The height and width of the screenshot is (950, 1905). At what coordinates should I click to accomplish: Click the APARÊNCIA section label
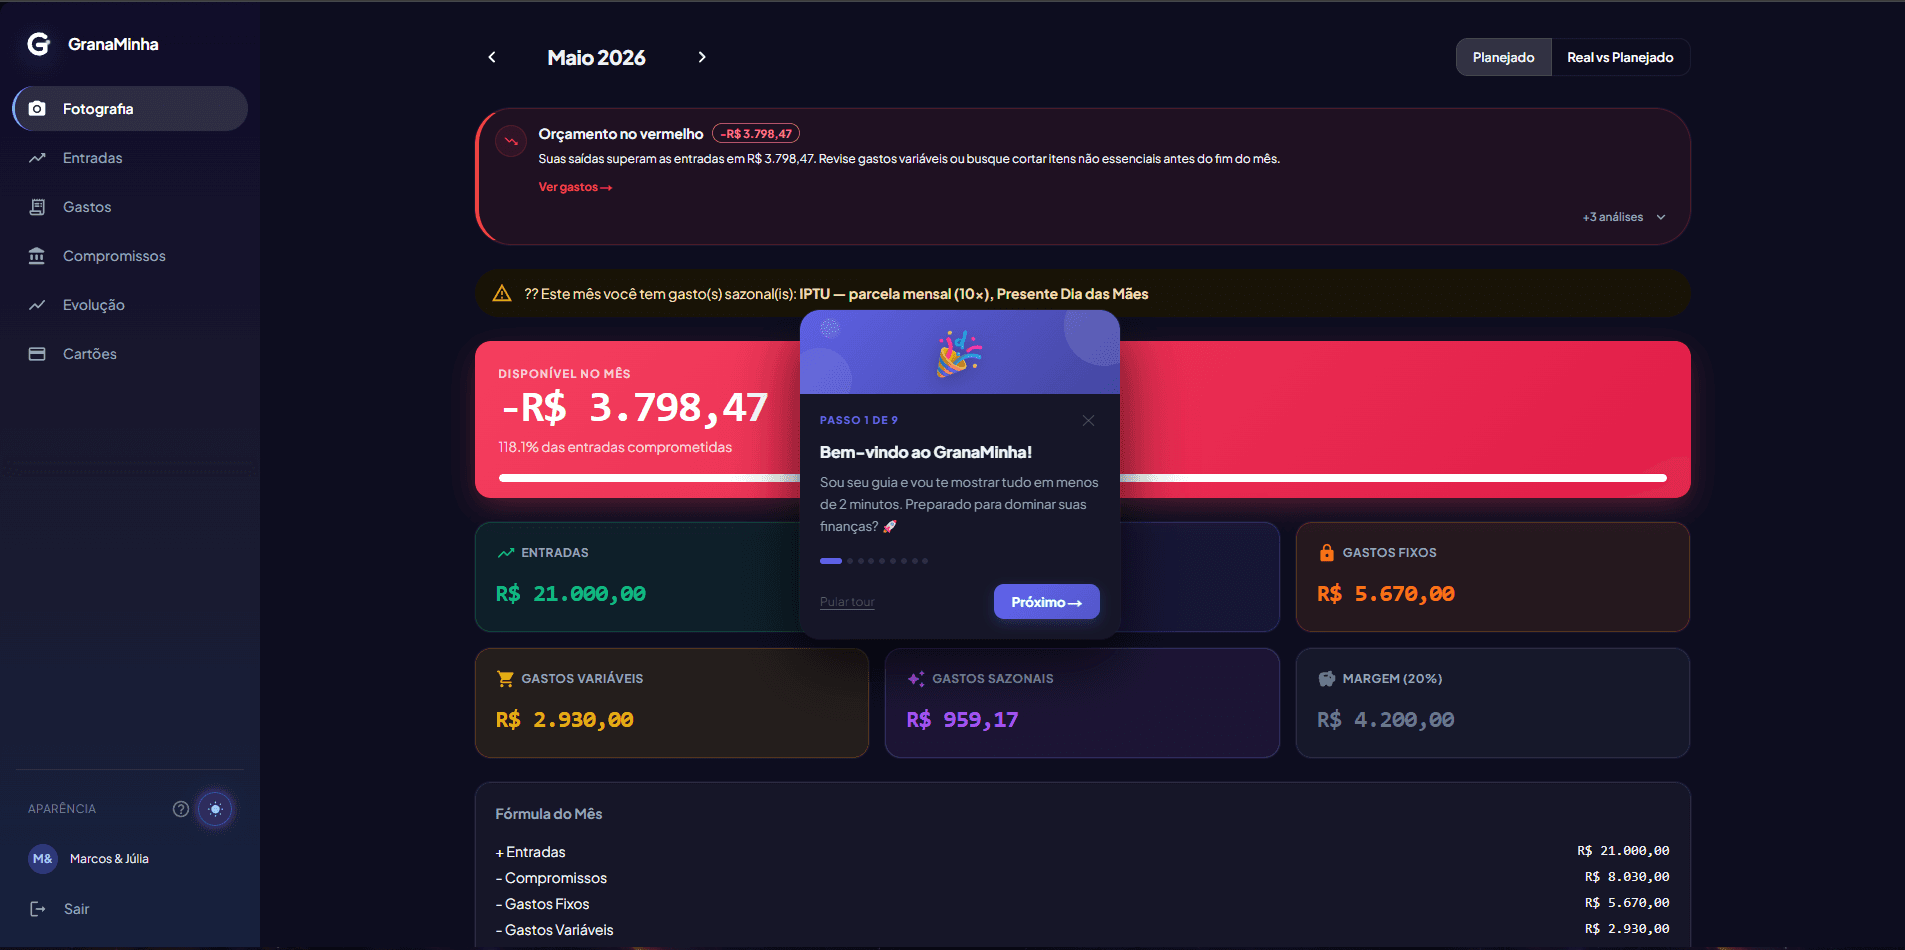62,809
